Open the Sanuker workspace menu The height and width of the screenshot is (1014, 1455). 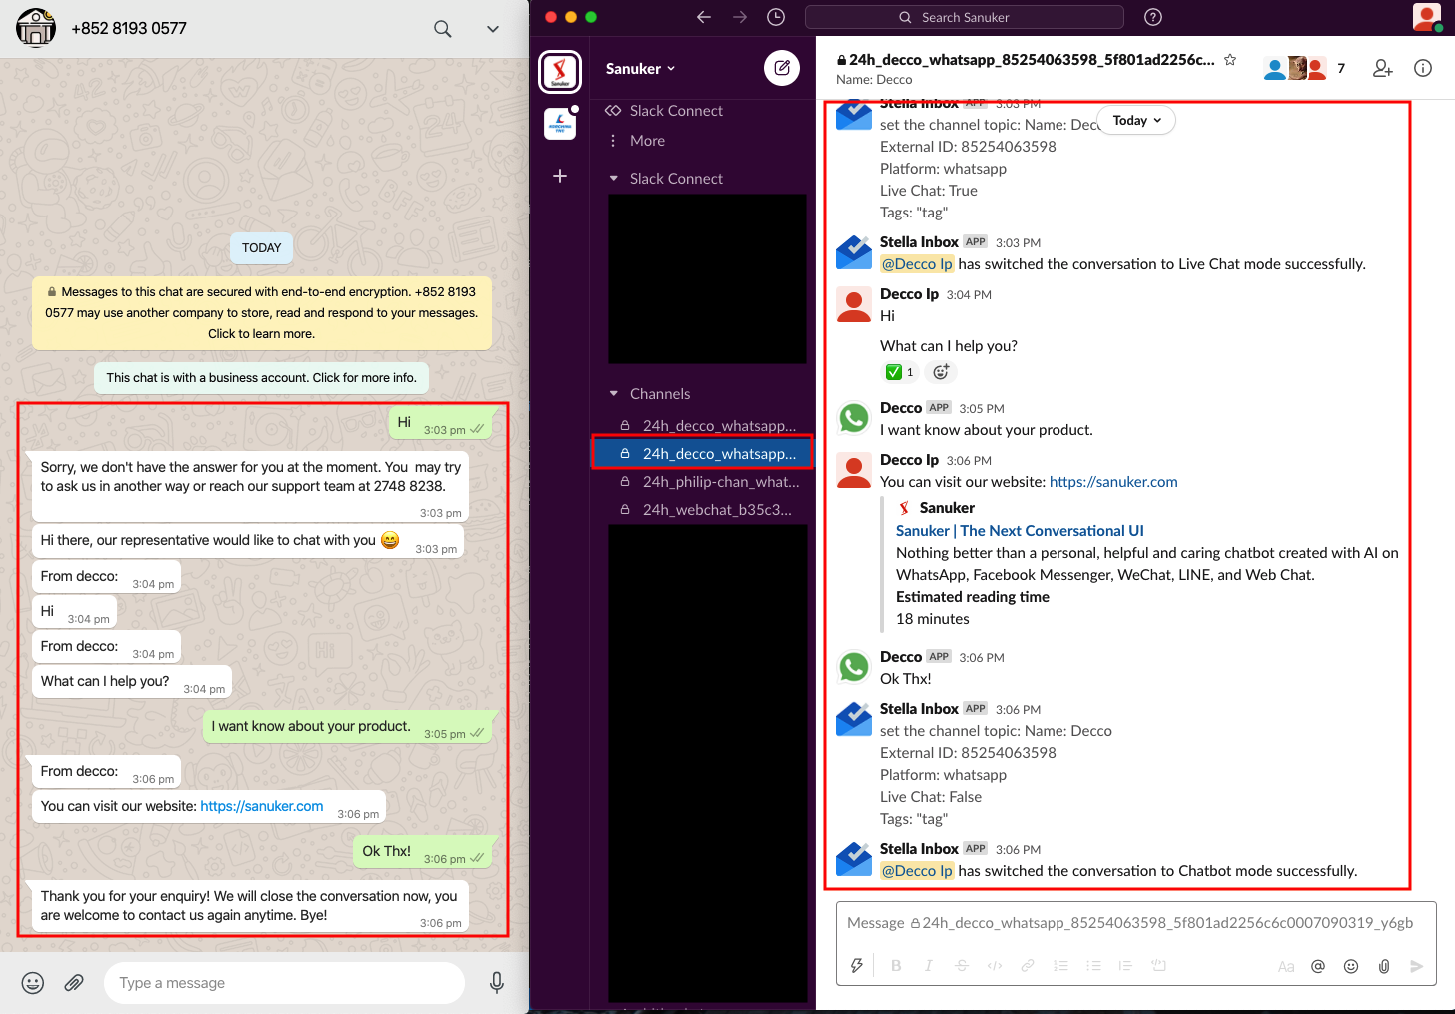pos(640,69)
